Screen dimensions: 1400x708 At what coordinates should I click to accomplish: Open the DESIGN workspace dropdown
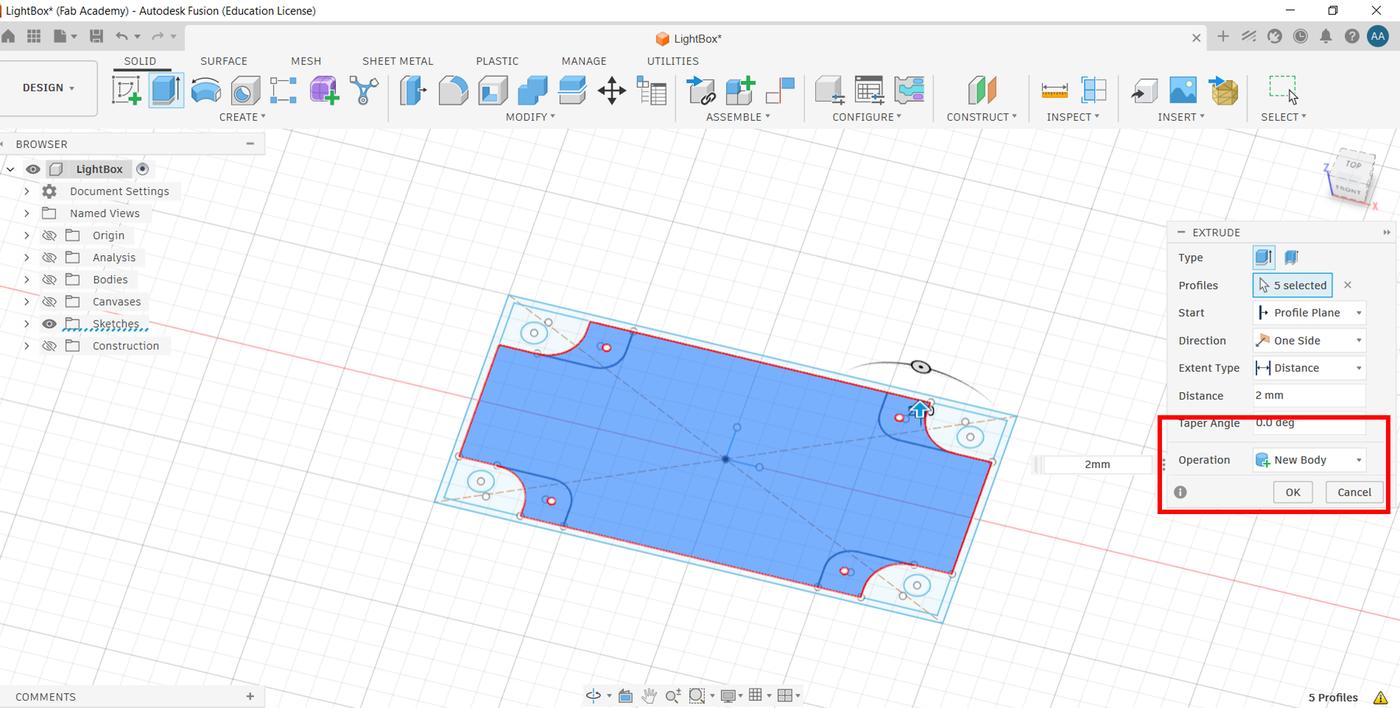(49, 88)
